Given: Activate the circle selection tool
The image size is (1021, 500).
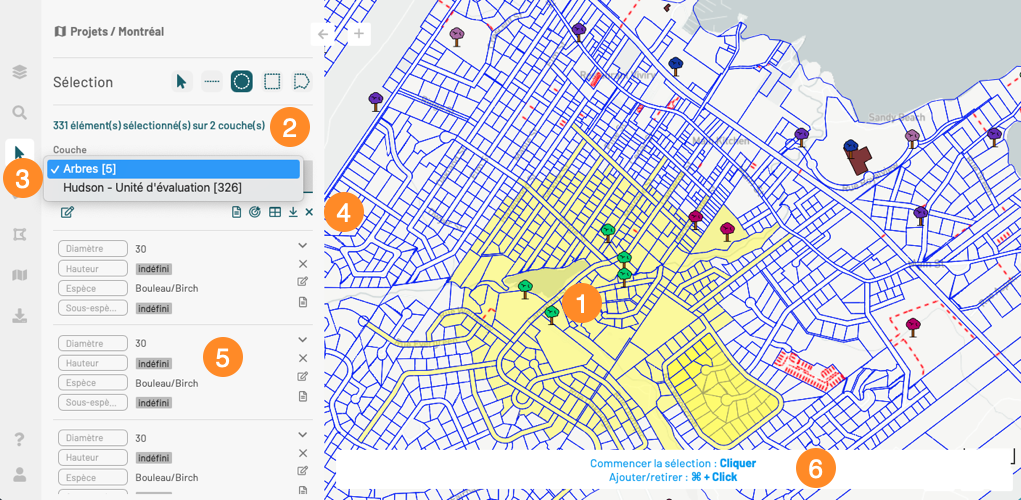Looking at the screenshot, I should coord(242,82).
